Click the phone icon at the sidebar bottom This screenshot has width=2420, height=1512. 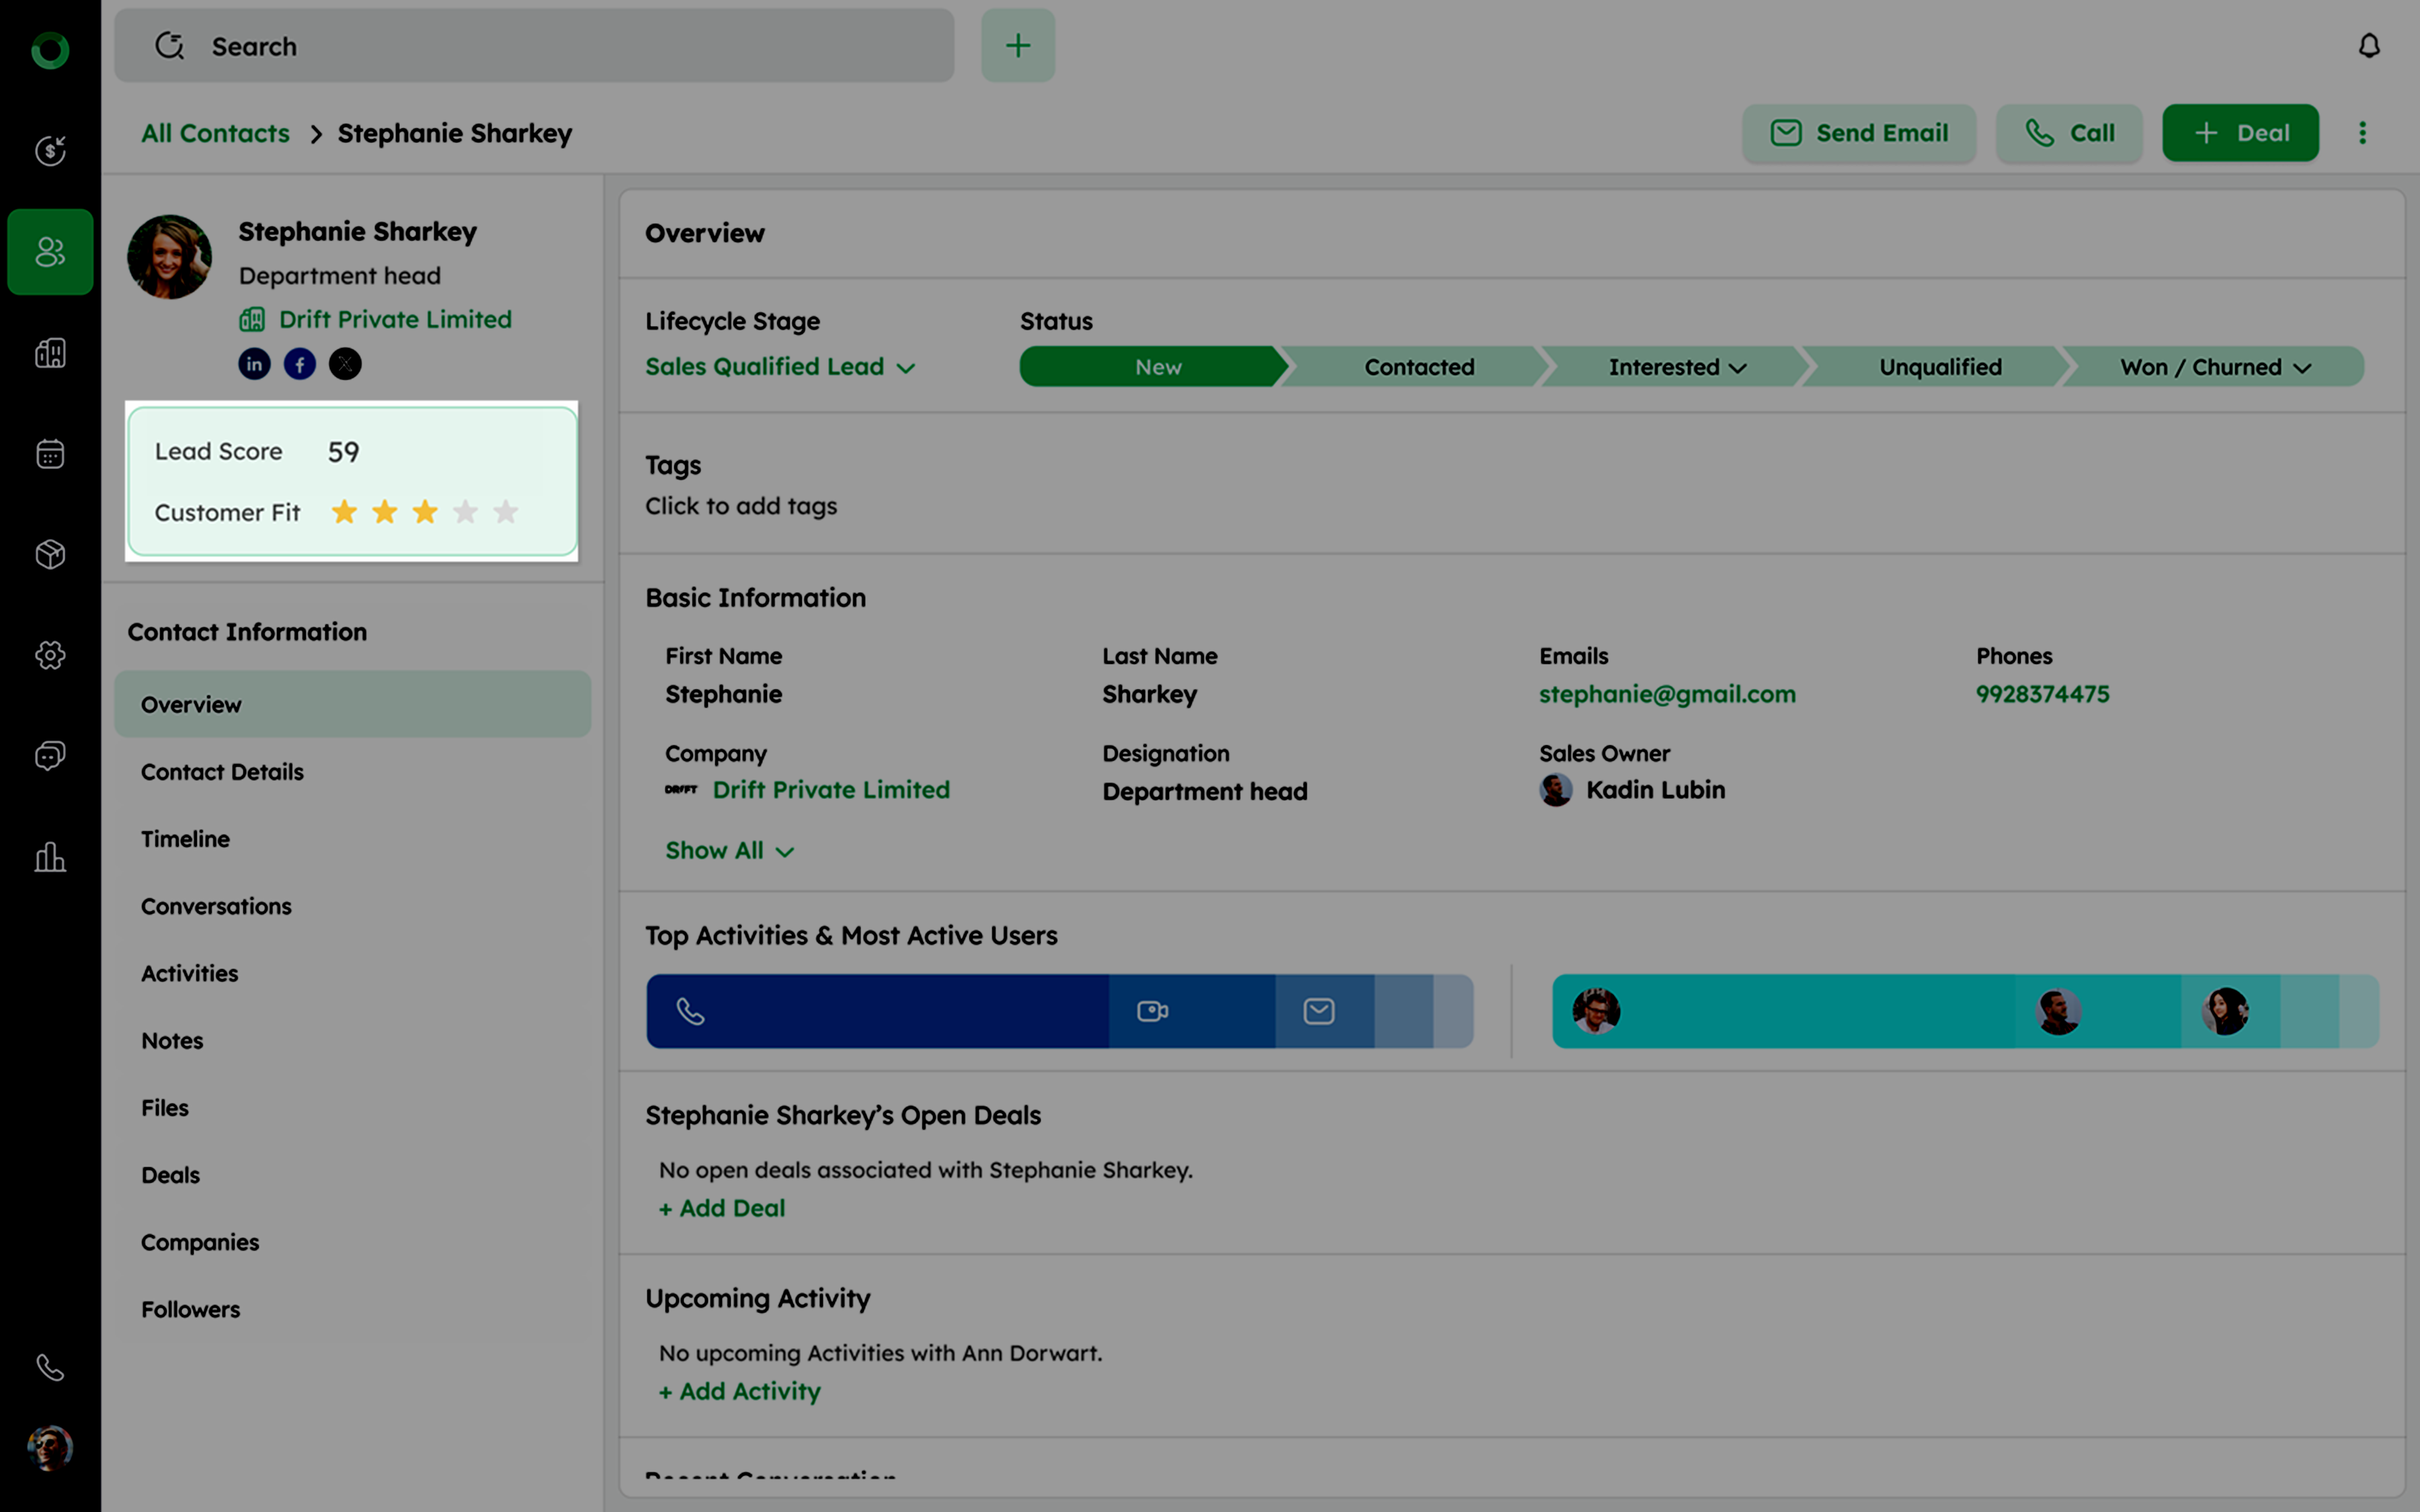pos(50,1367)
